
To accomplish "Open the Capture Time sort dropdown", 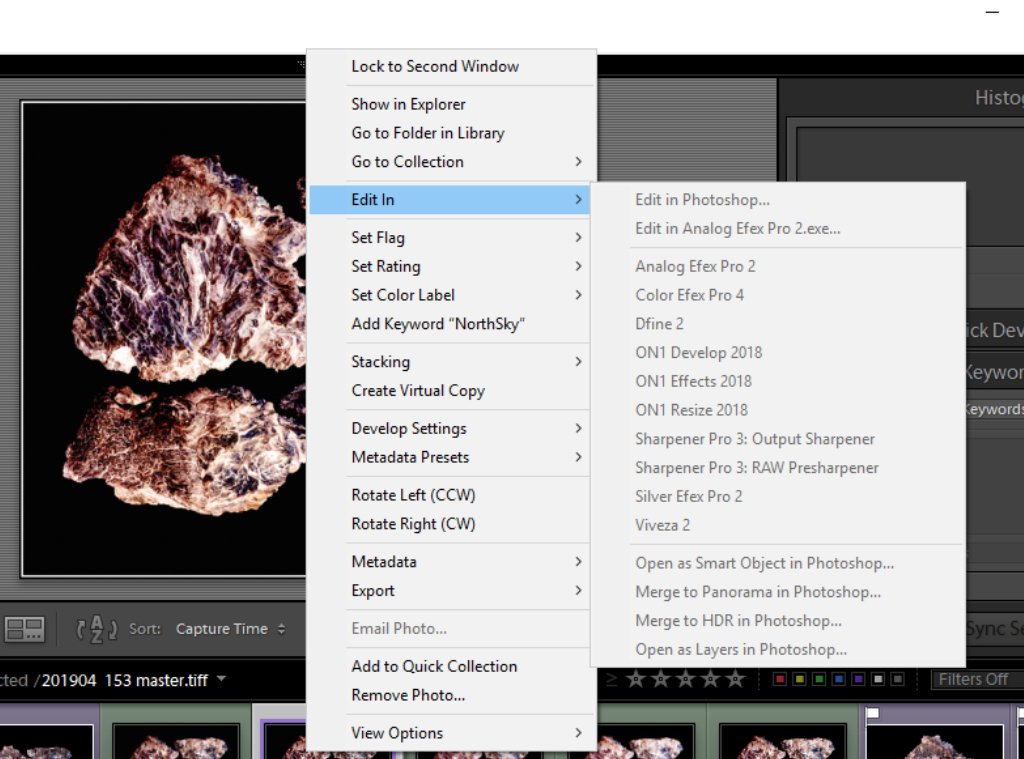I will tap(230, 629).
